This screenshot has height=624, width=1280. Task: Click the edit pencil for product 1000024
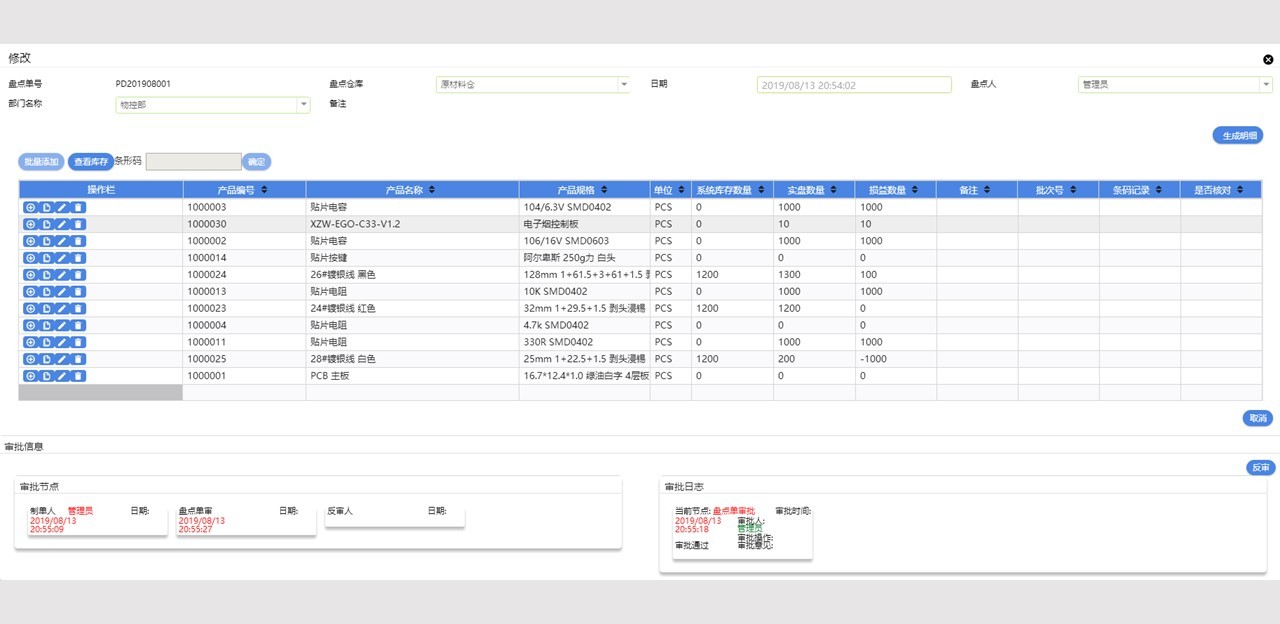point(62,275)
